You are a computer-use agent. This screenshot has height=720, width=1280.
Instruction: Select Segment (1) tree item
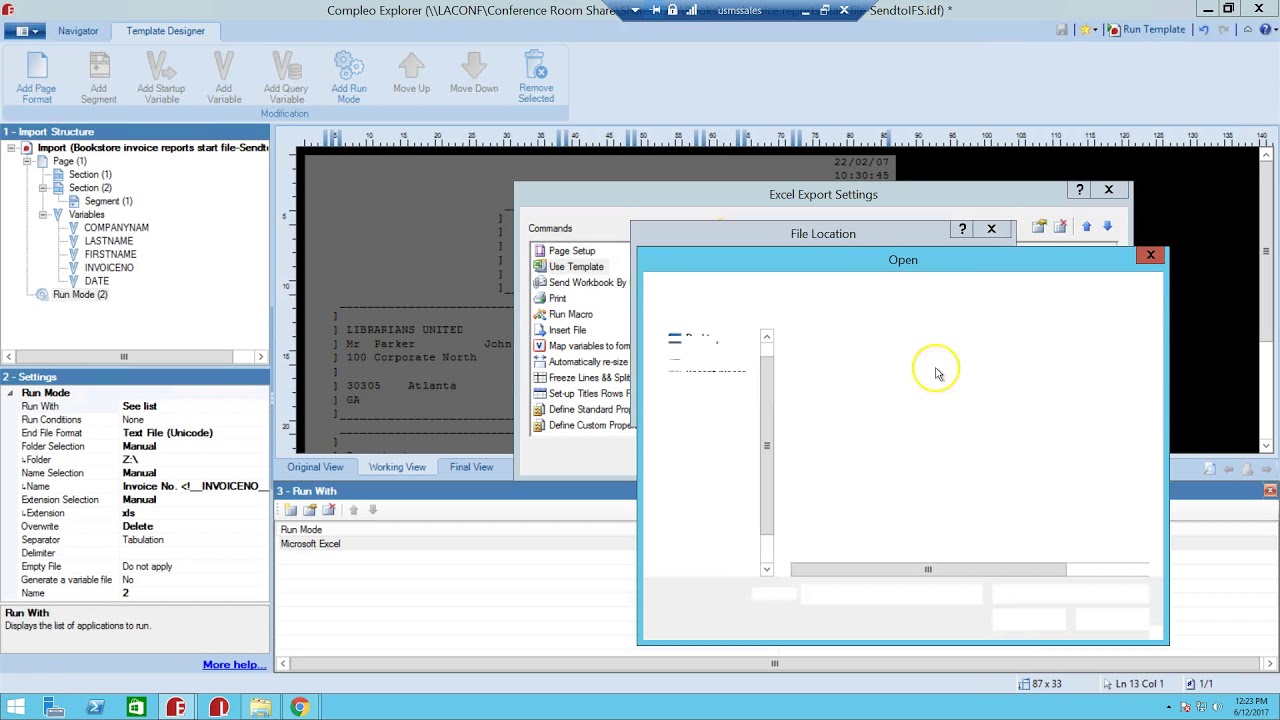click(x=108, y=201)
